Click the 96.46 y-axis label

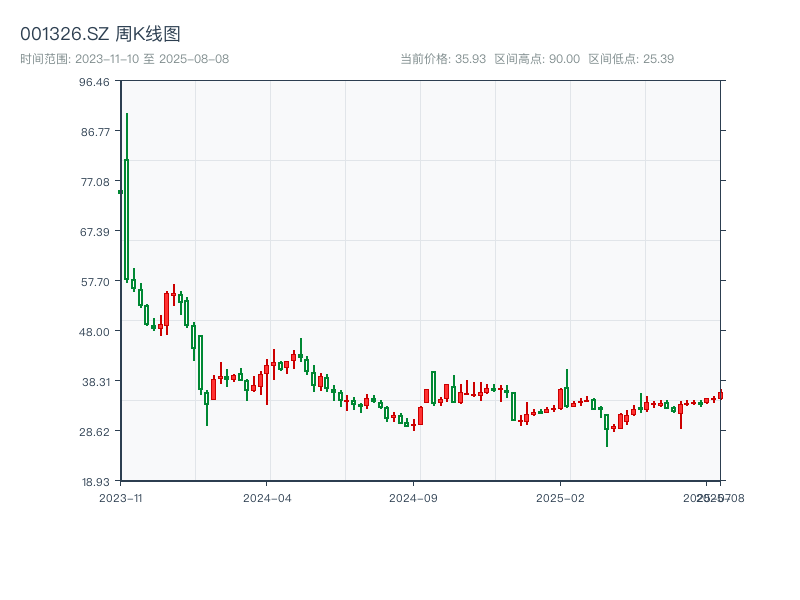[x=94, y=82]
